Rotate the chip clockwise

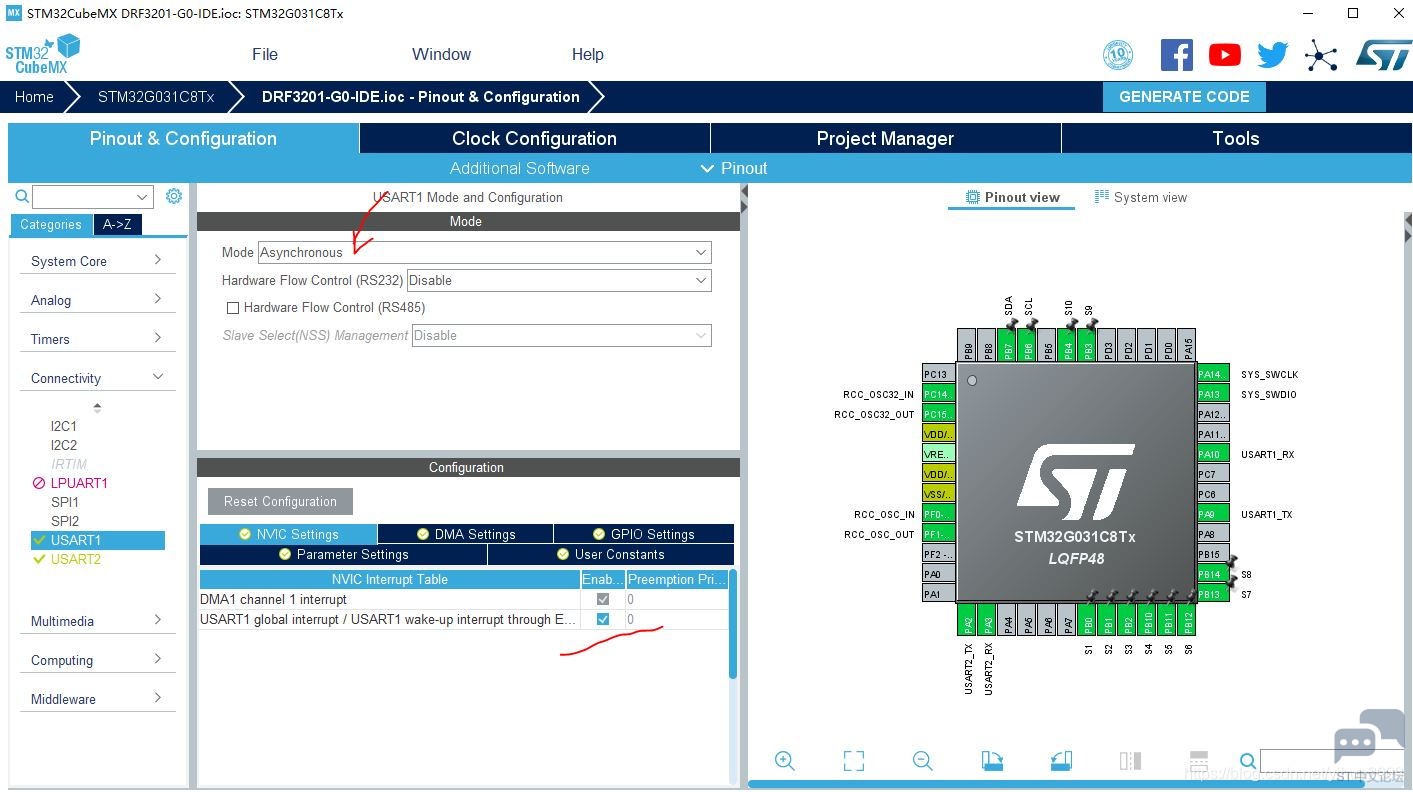pos(992,761)
